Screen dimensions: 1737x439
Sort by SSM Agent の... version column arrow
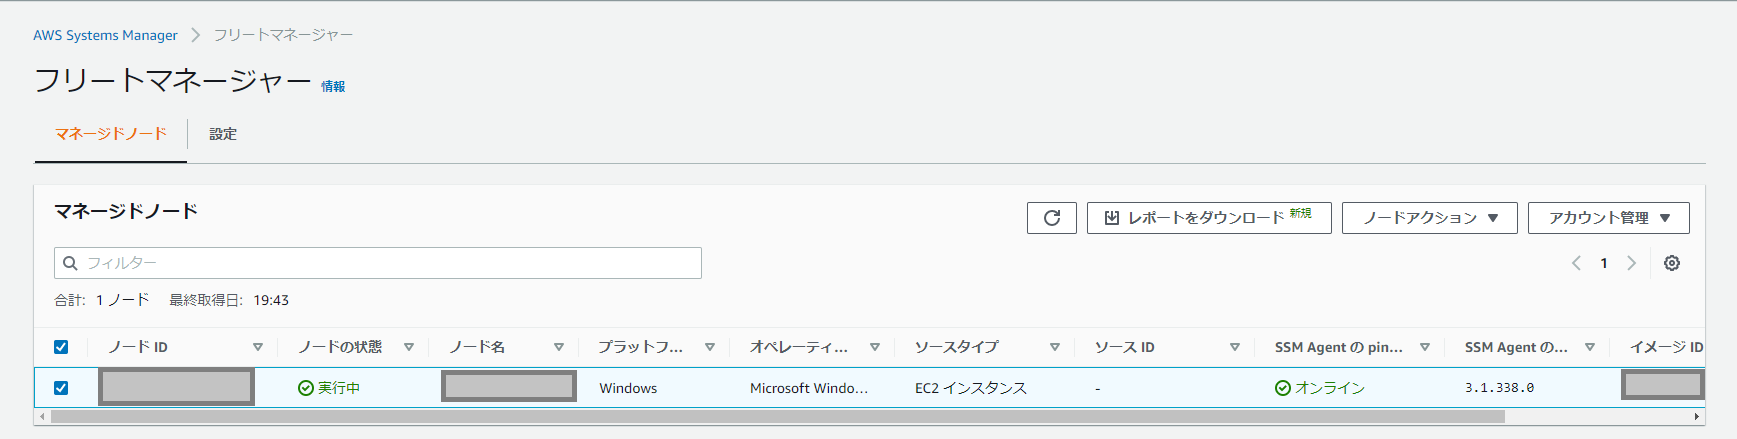[x=1590, y=347]
